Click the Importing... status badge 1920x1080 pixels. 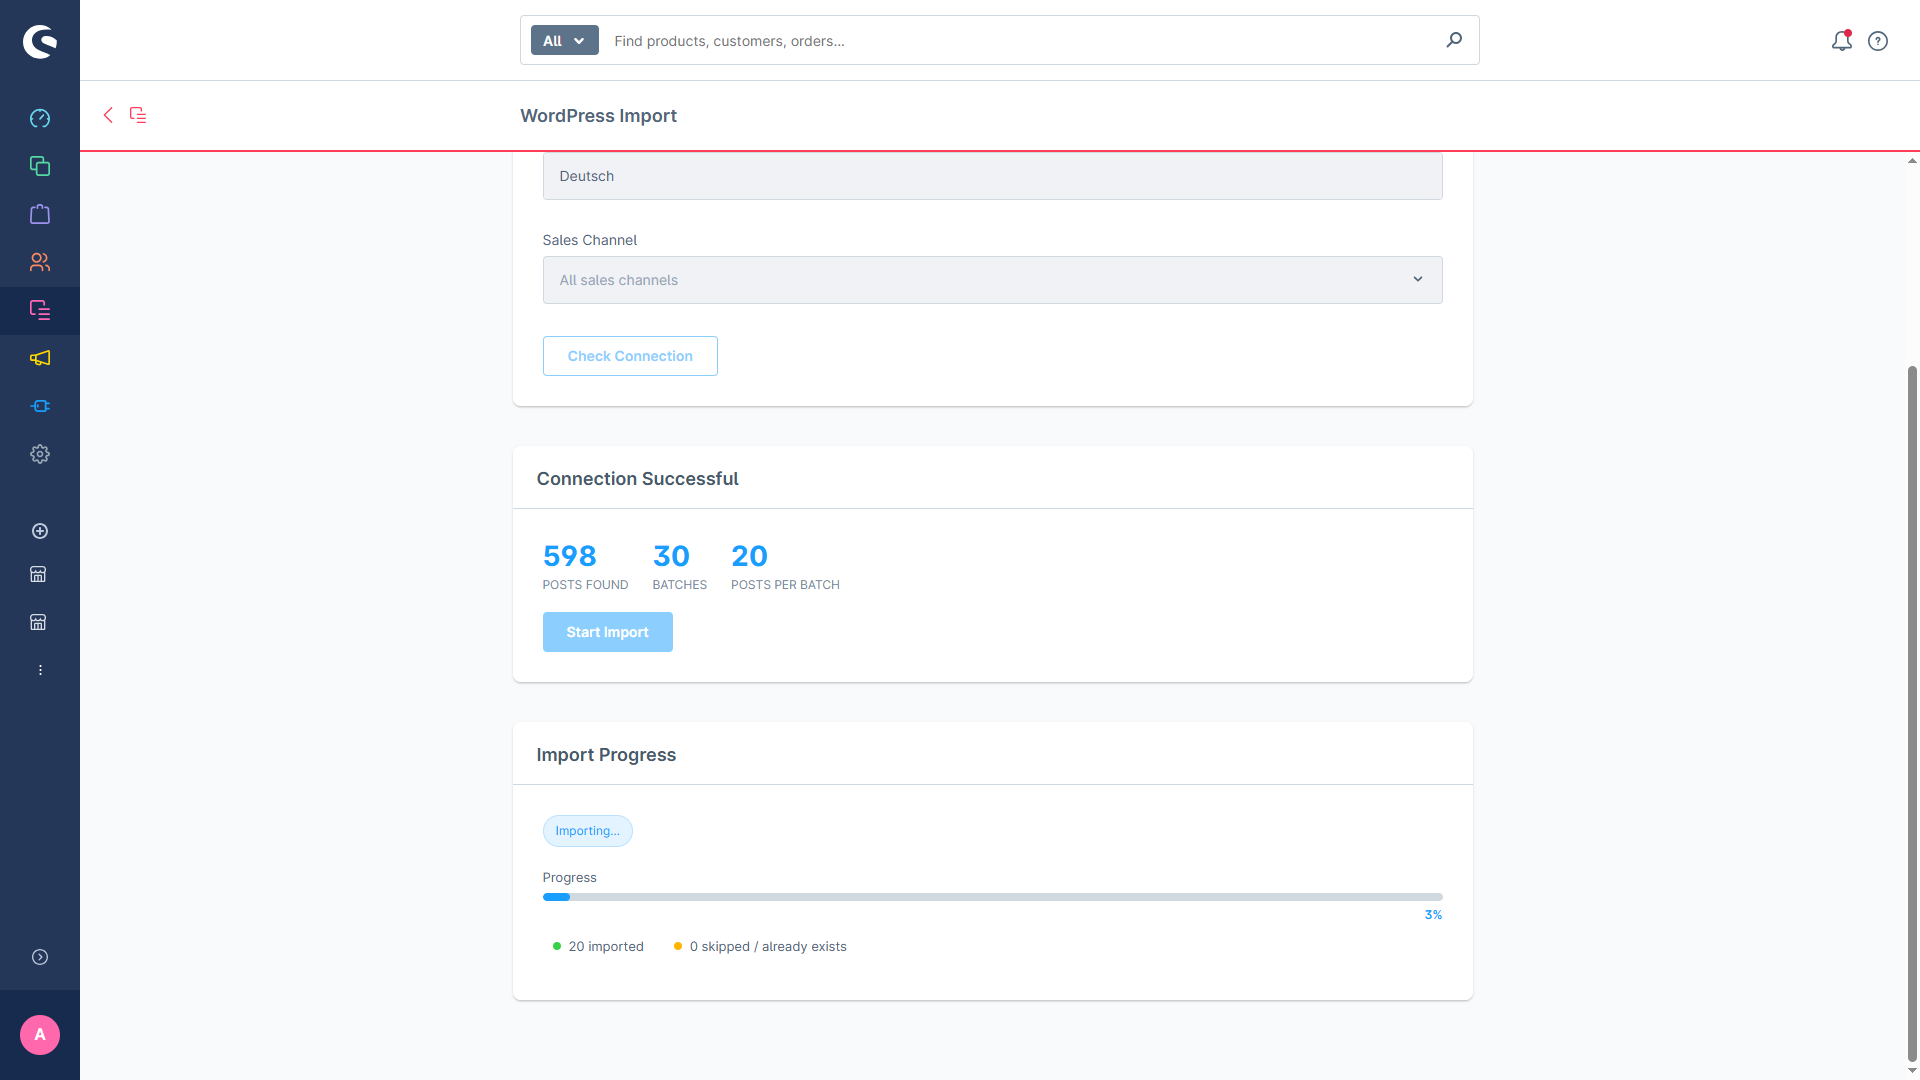point(588,831)
